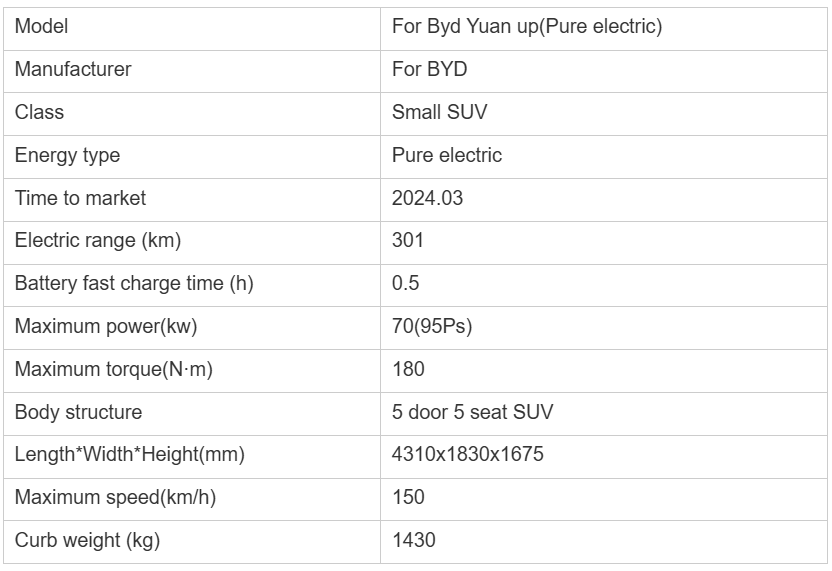Click the '301' electric range value

click(408, 241)
